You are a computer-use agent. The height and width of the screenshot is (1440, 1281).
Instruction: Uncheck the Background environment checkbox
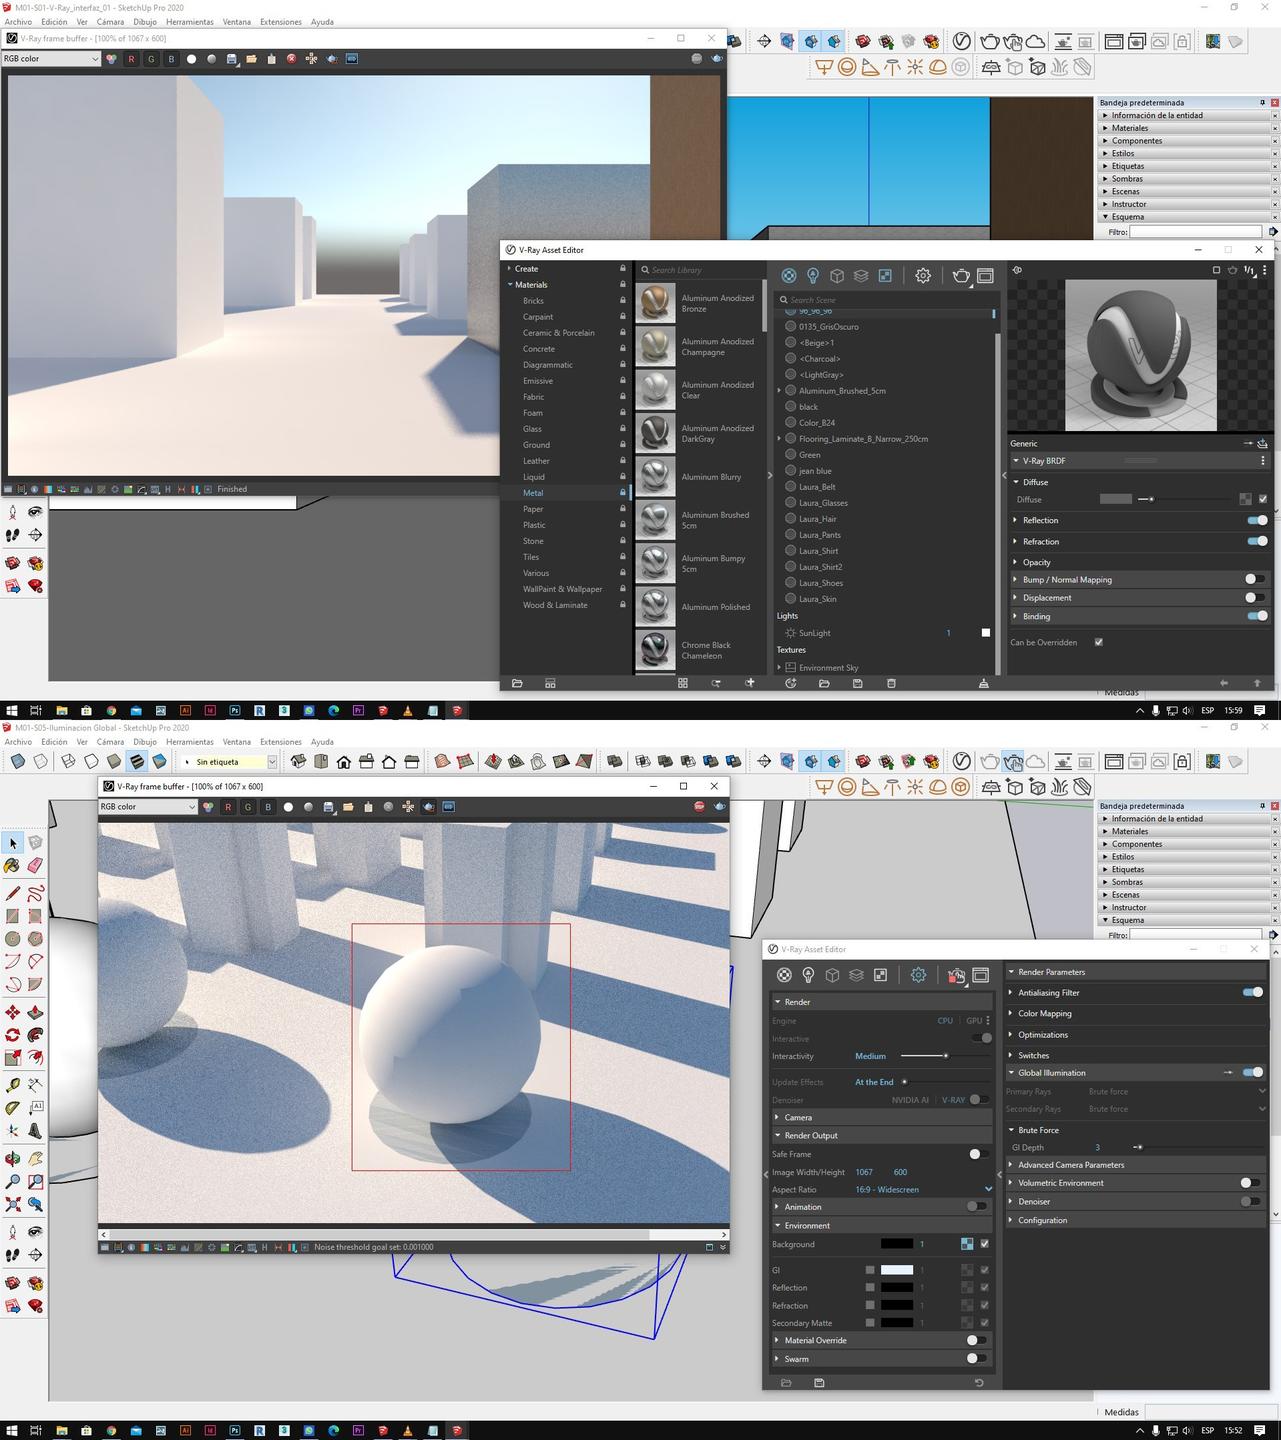(x=985, y=1244)
